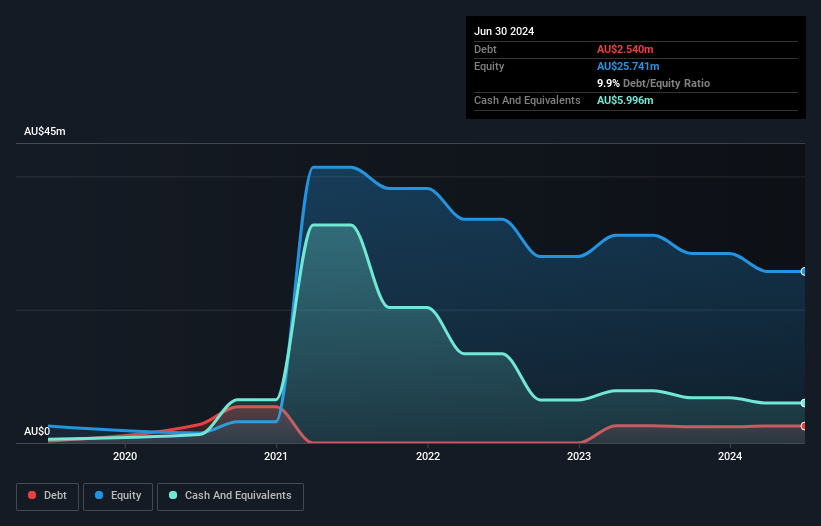Select the teal Cash endpoint marker
Viewport: 821px width, 526px height.
coord(804,403)
